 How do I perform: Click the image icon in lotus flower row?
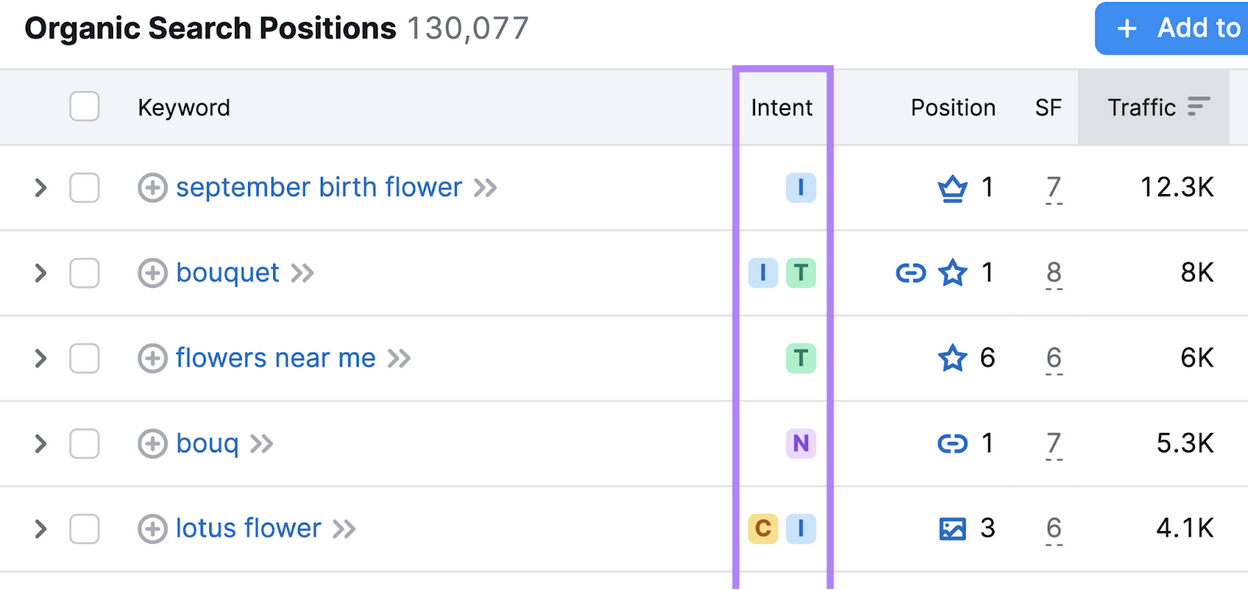click(952, 528)
